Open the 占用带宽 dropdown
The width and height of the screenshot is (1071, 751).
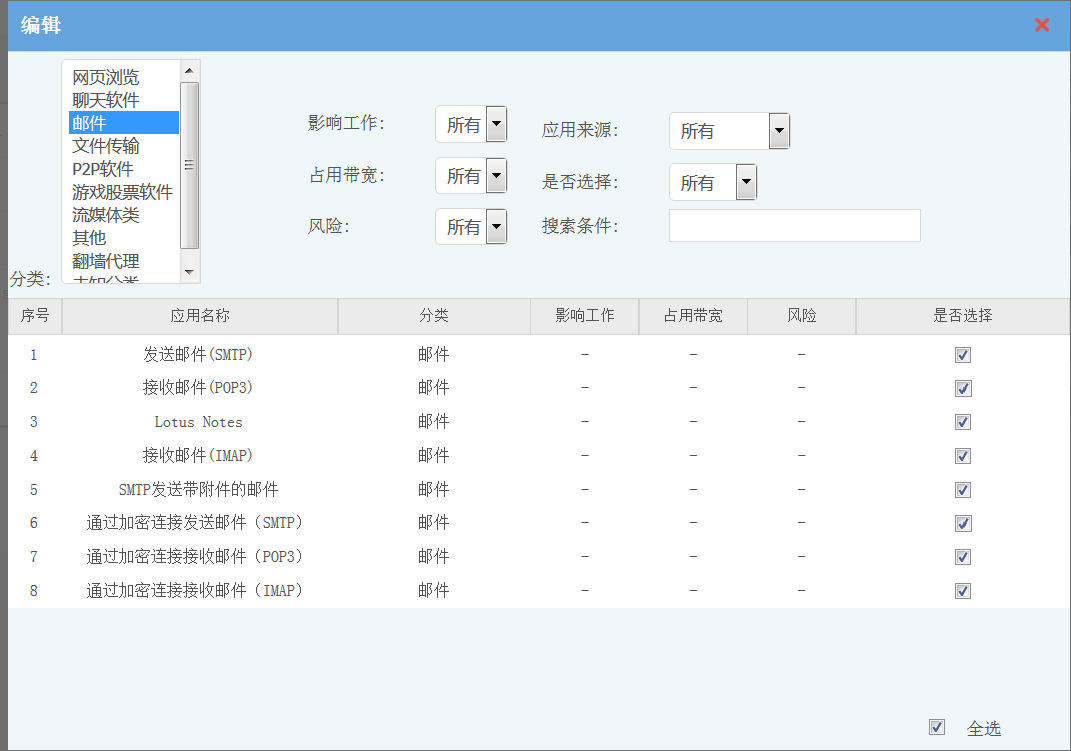coord(495,176)
